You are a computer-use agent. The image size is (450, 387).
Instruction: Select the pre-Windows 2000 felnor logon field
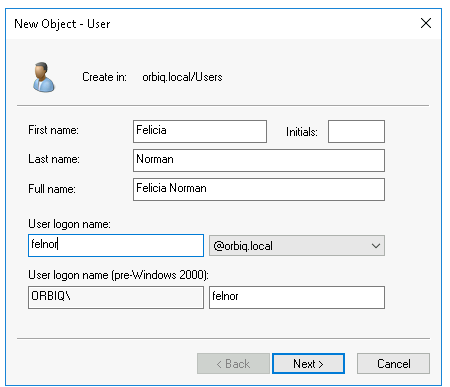pos(297,297)
